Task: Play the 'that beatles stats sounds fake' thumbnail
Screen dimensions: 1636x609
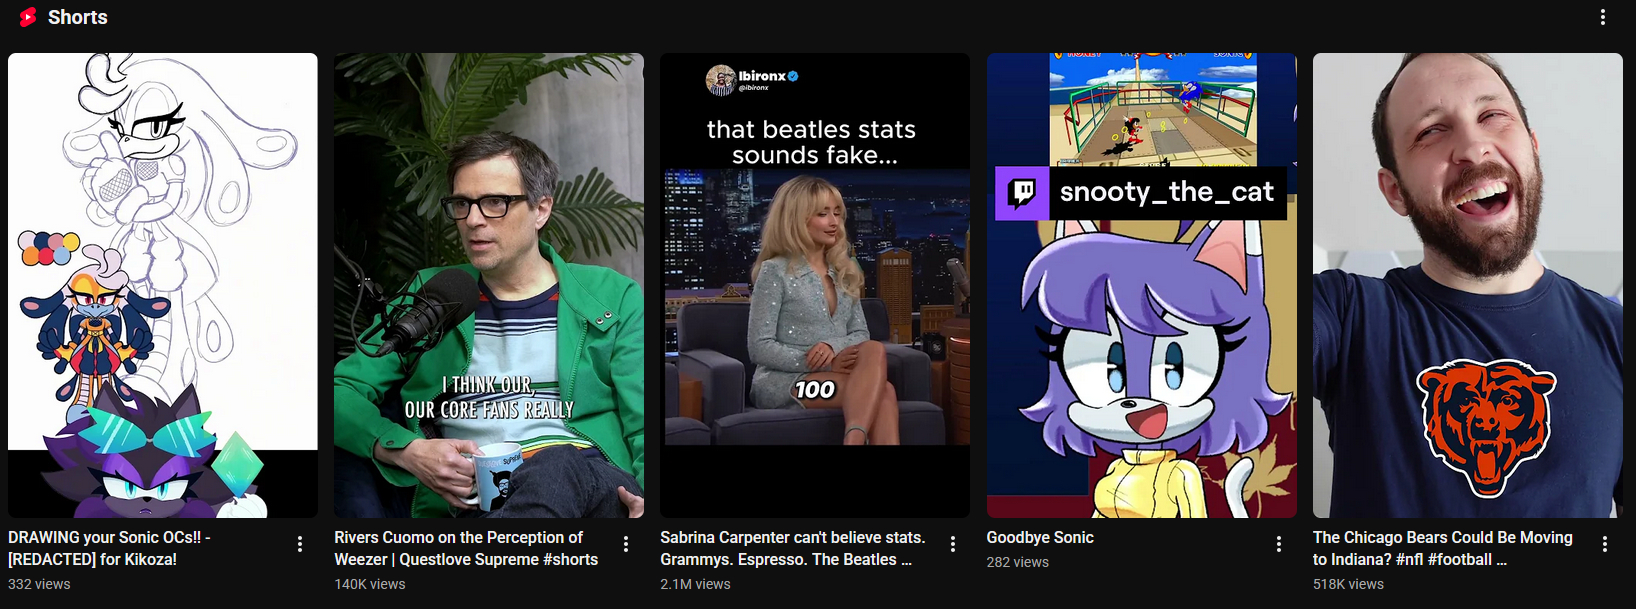Action: [x=815, y=285]
